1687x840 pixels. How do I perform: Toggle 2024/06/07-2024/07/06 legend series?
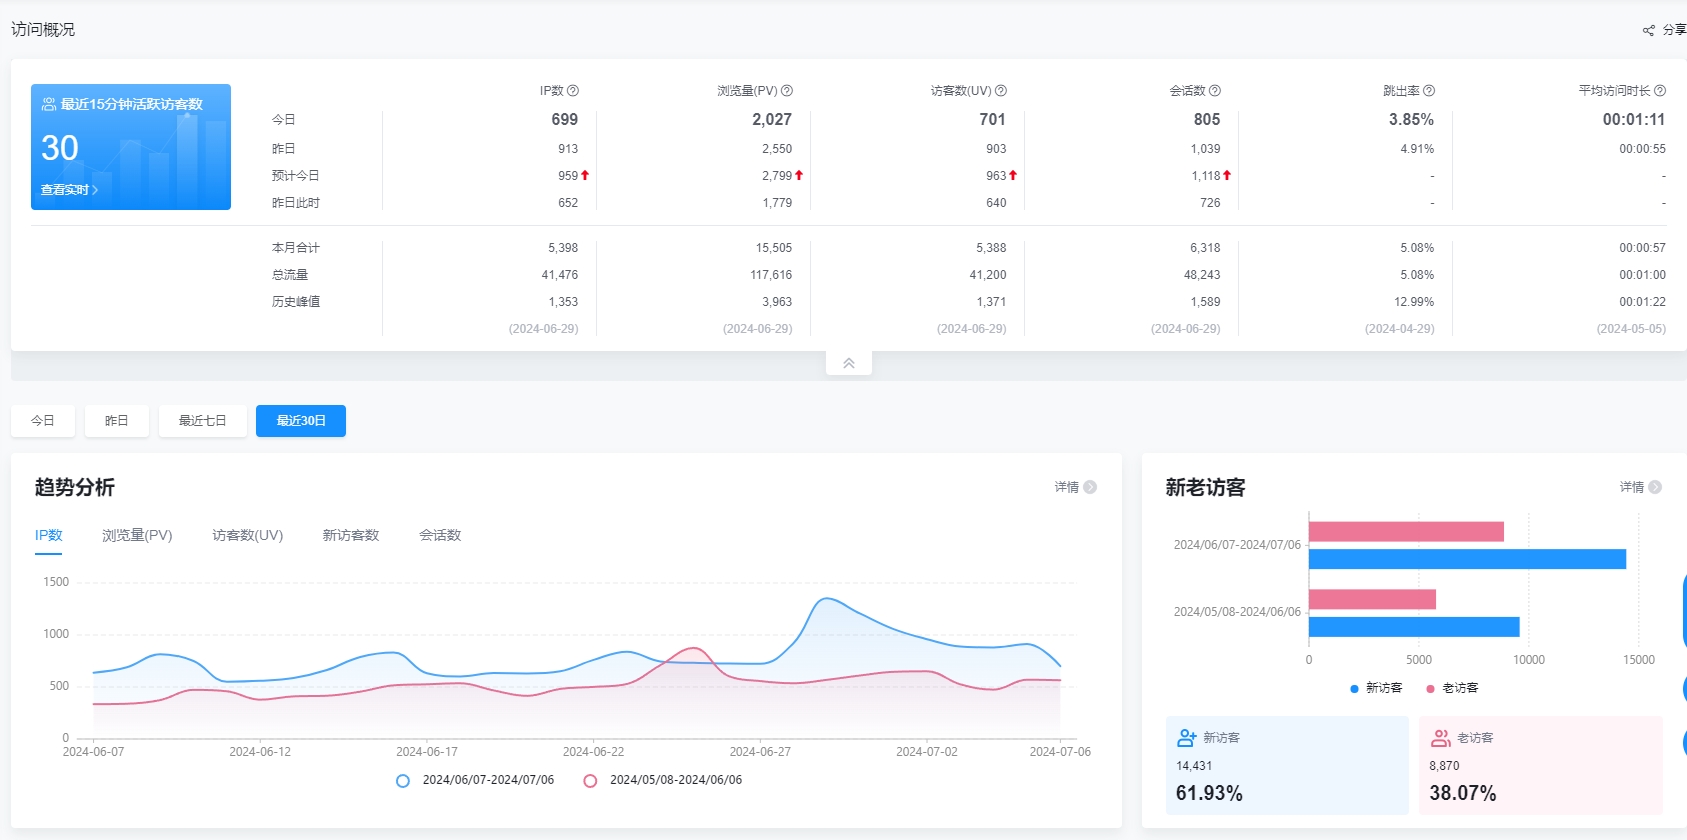click(475, 781)
